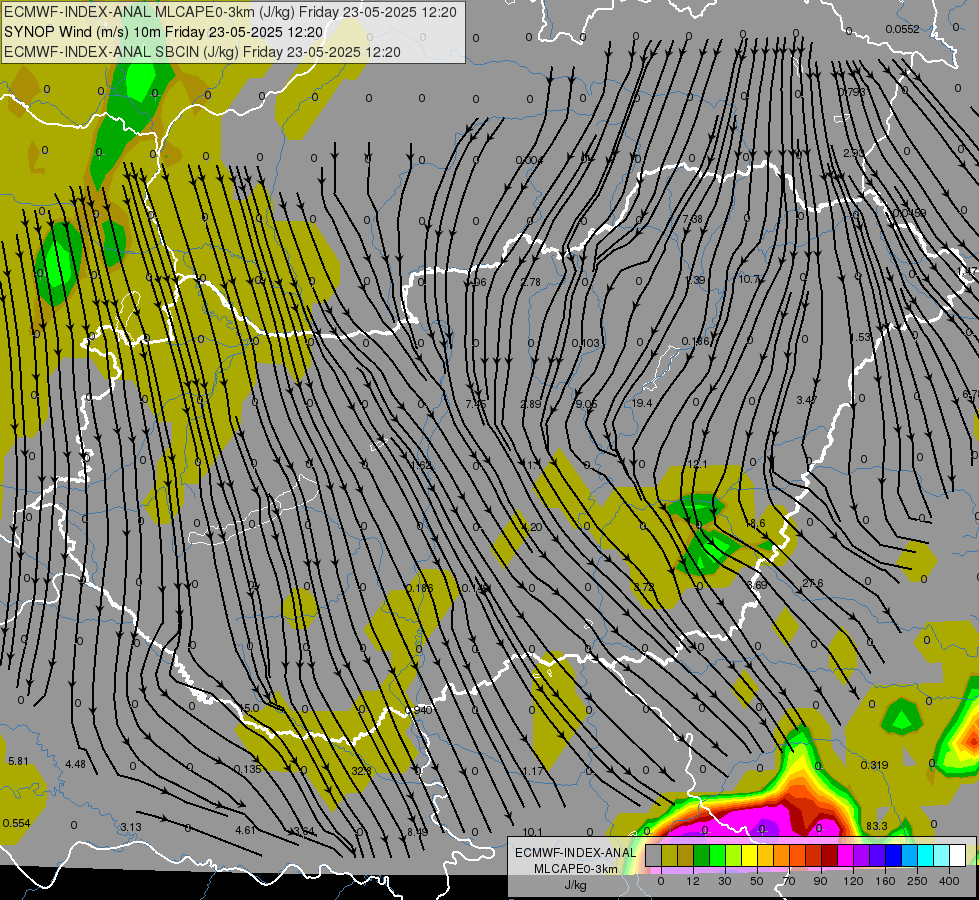The height and width of the screenshot is (900, 979).
Task: Click the 7.38 value on the map
Action: 692,219
